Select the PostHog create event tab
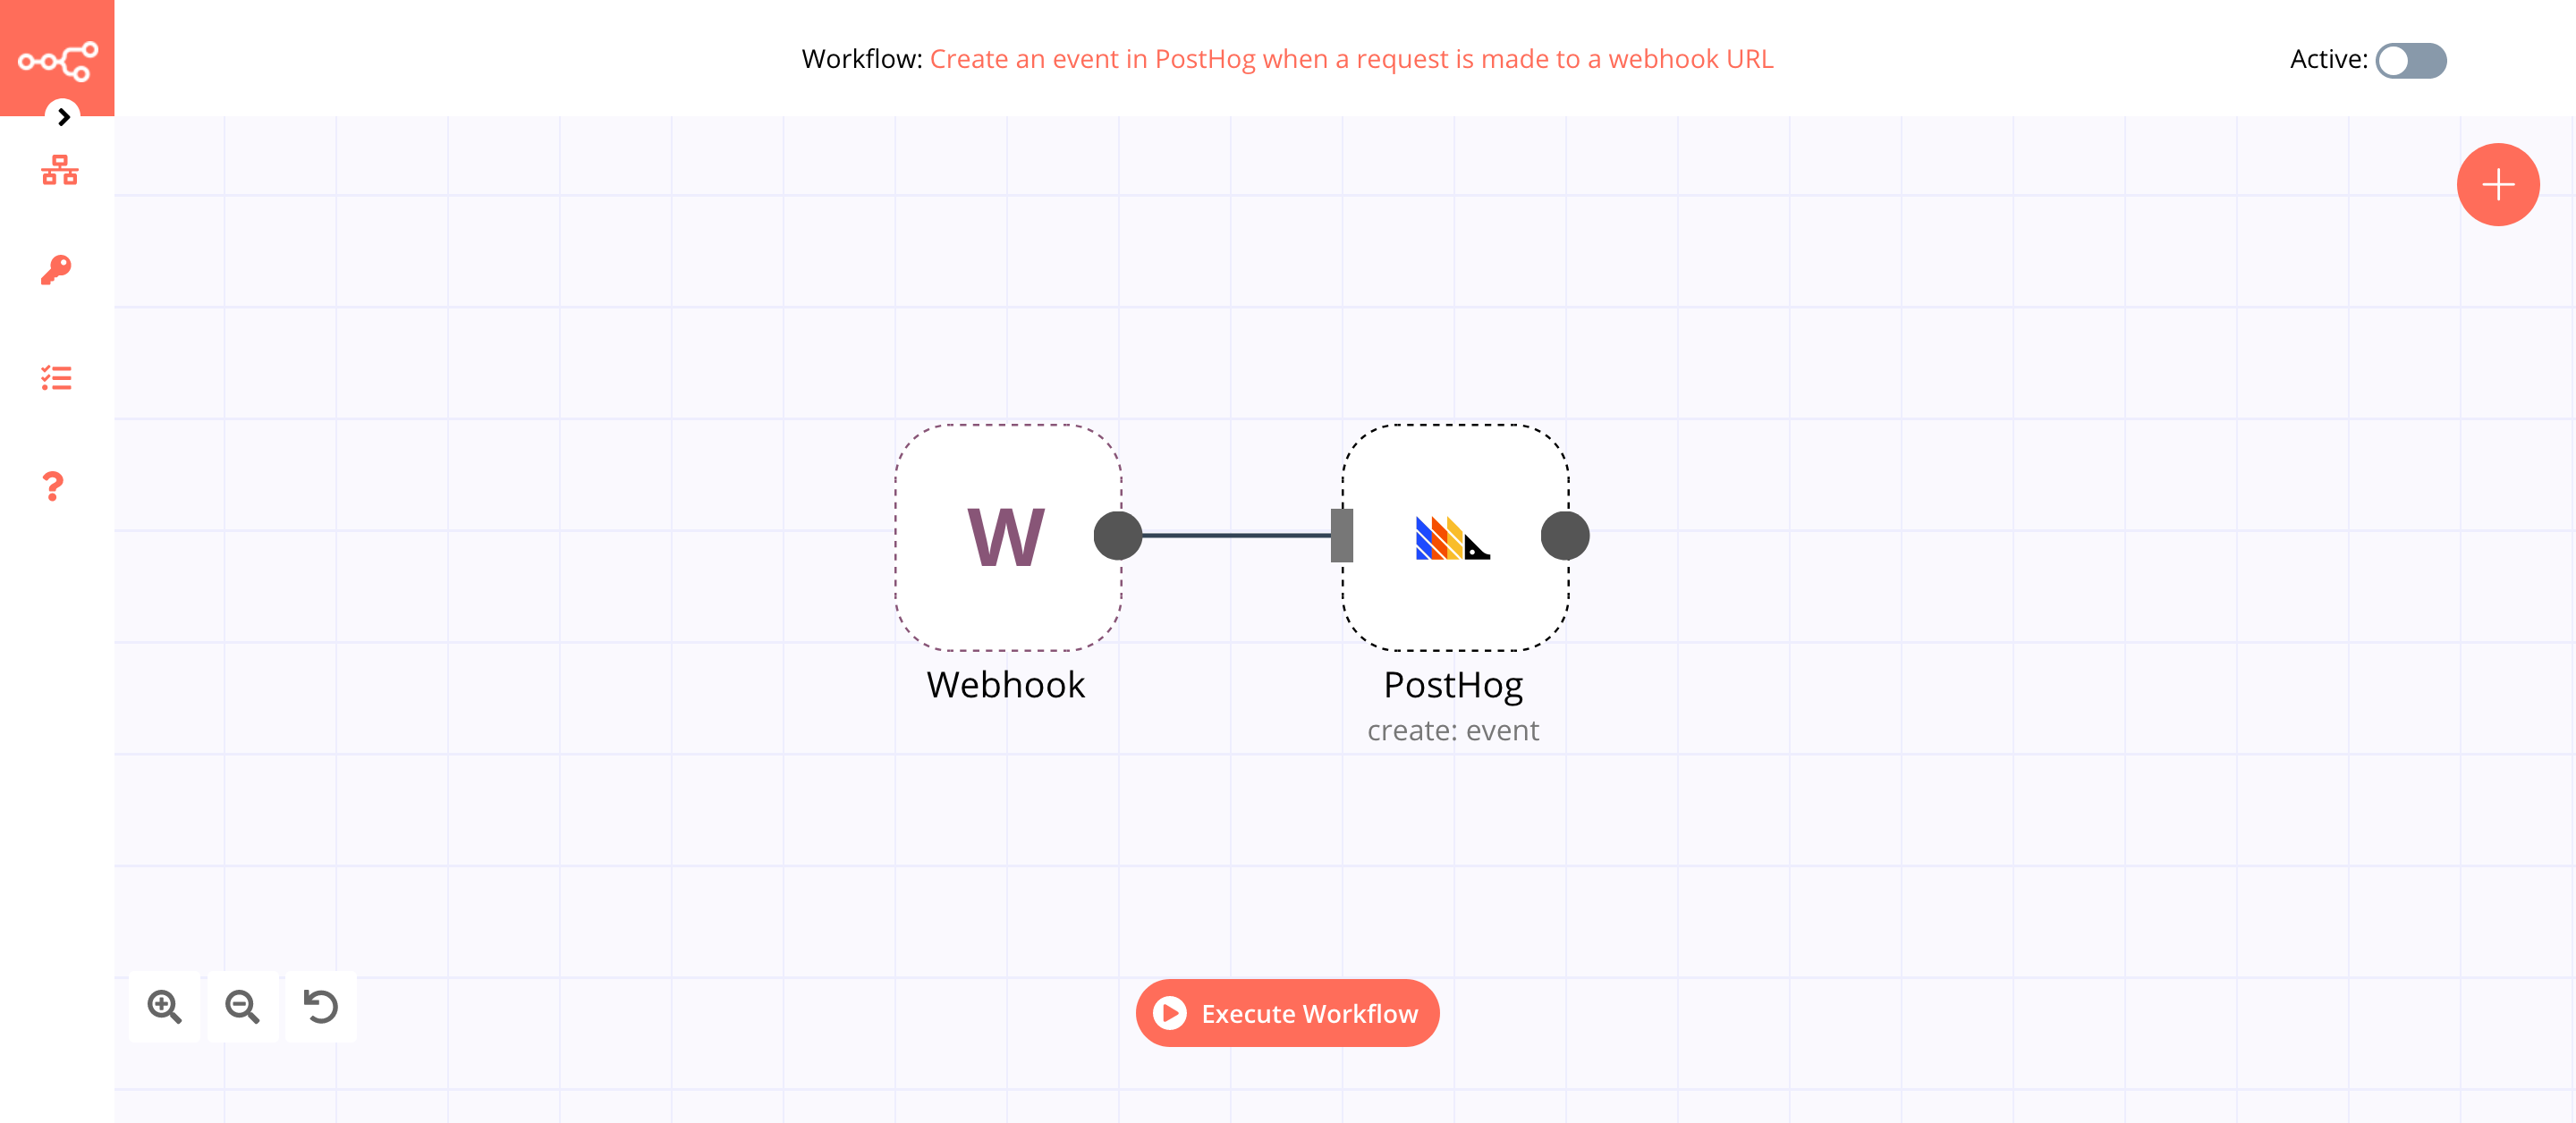Image resolution: width=2576 pixels, height=1123 pixels. point(1453,536)
